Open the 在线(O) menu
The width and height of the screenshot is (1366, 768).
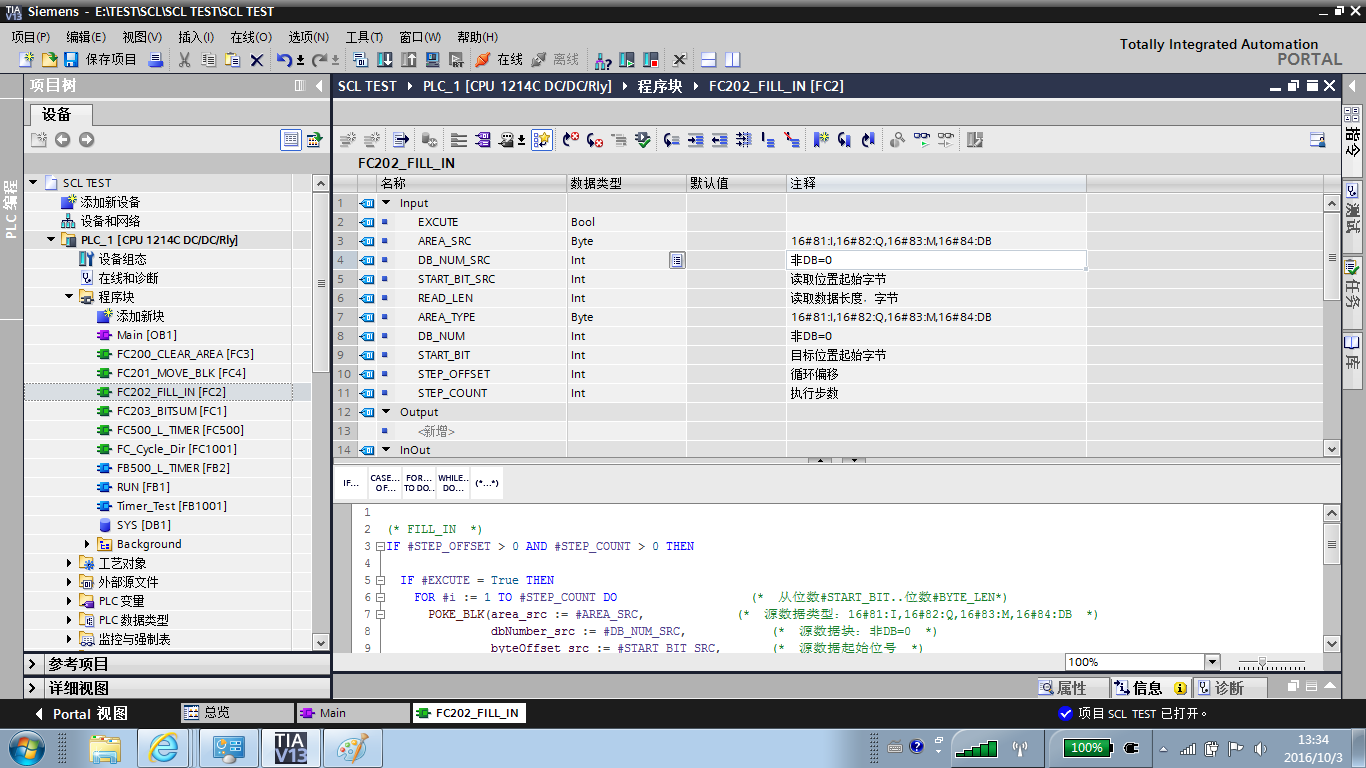[250, 36]
